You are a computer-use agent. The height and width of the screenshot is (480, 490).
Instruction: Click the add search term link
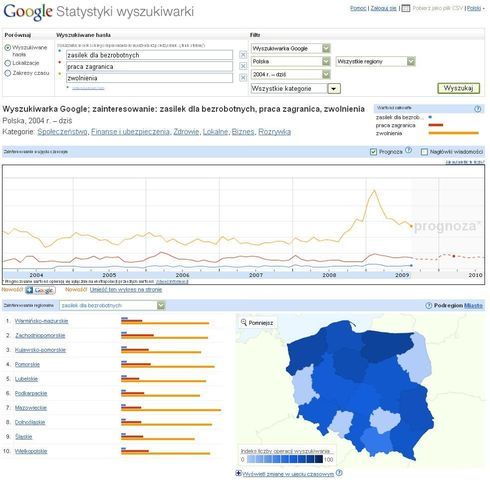[x=88, y=88]
